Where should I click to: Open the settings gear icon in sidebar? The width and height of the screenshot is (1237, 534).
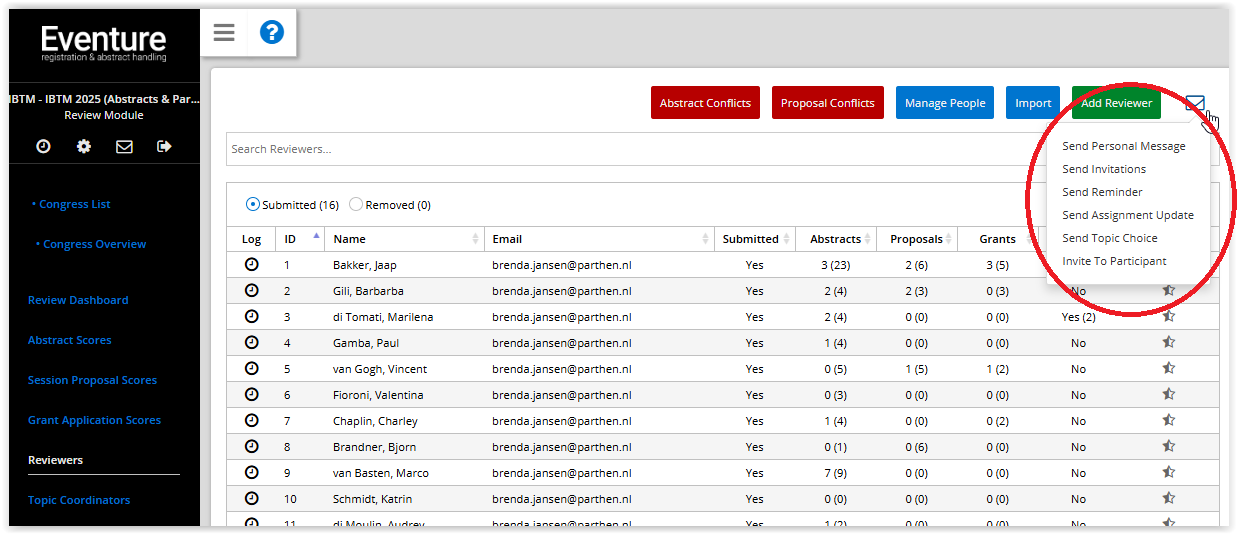84,146
